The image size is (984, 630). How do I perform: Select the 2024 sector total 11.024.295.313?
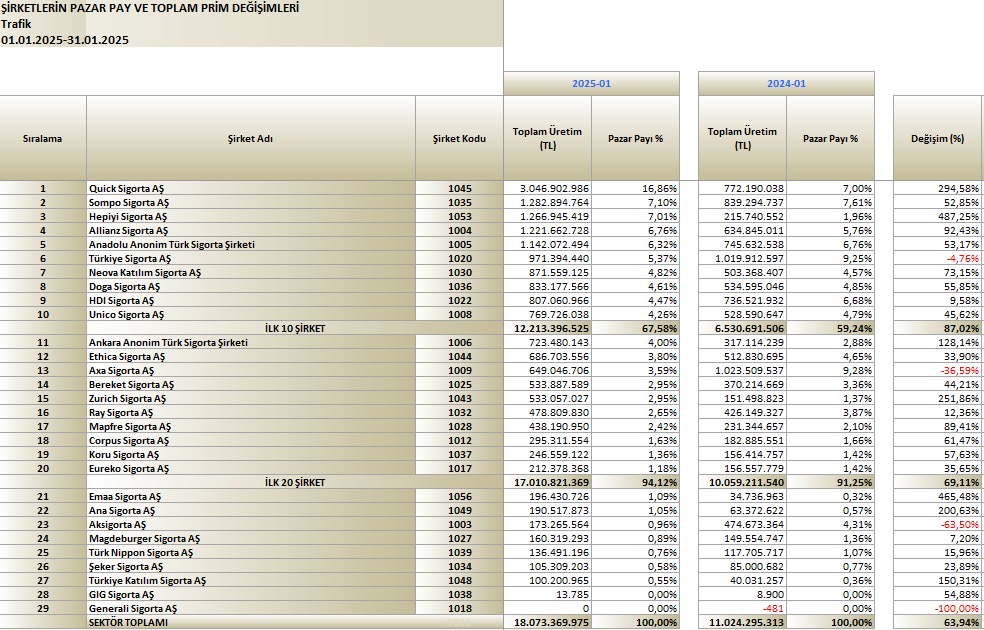coord(742,622)
